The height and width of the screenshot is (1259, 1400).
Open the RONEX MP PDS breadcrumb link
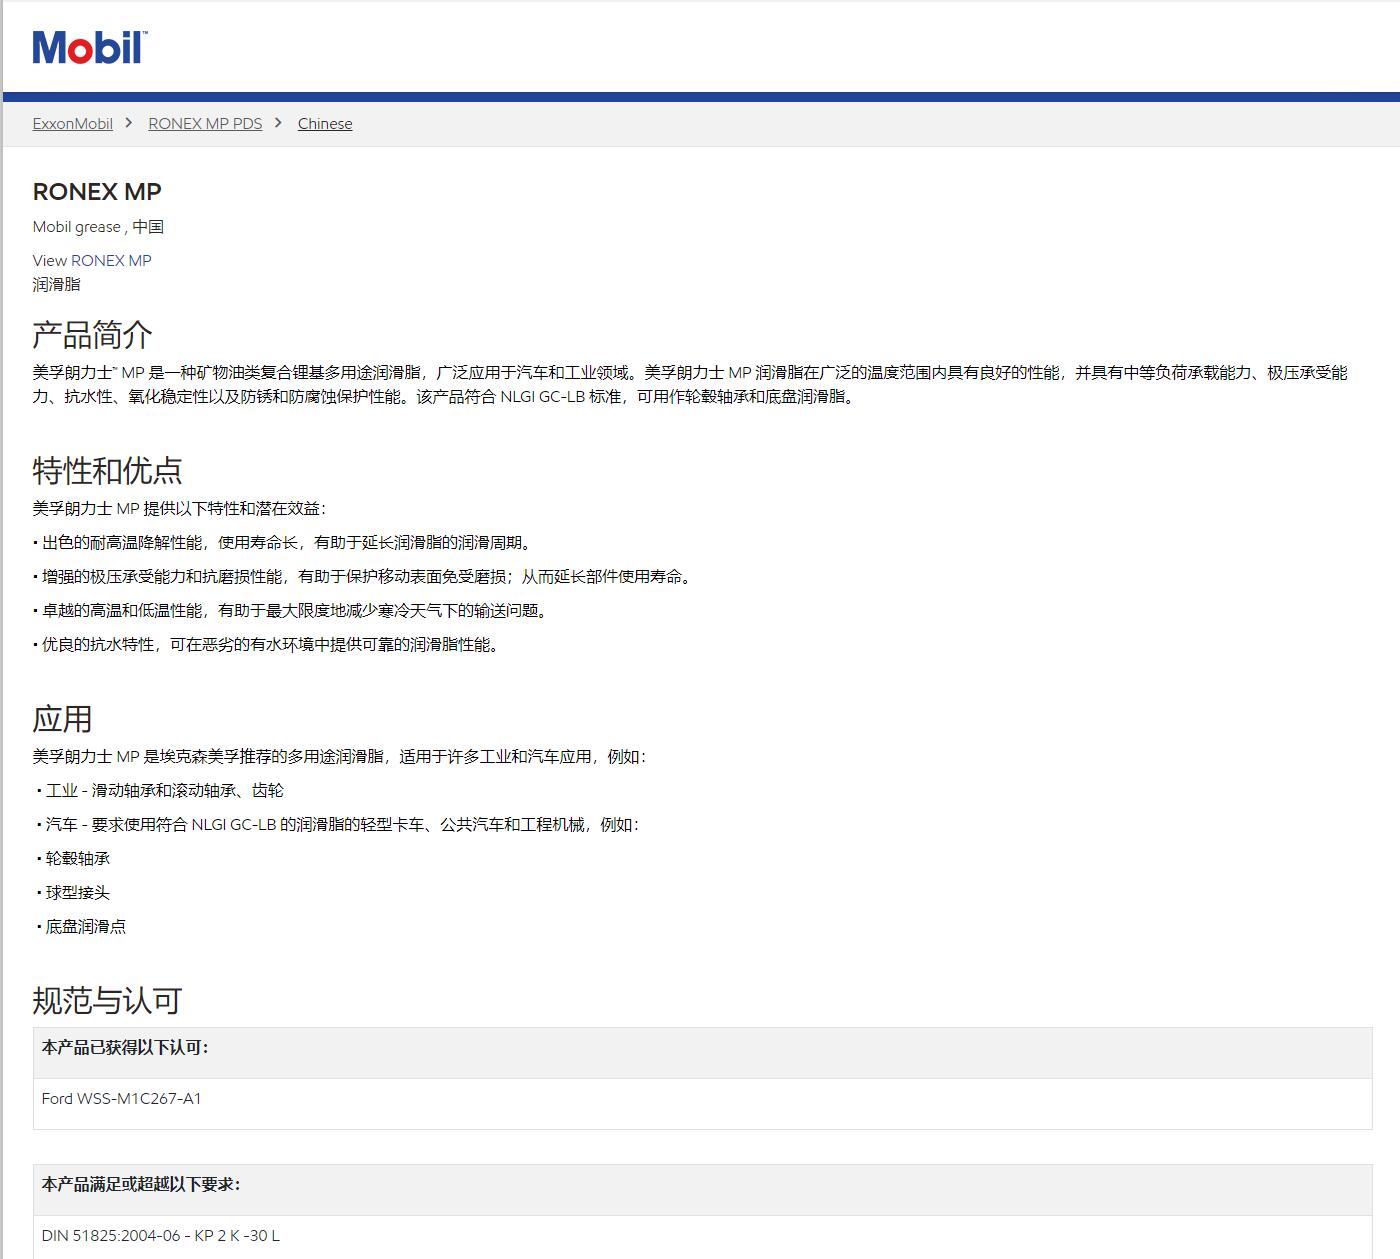[x=205, y=124]
